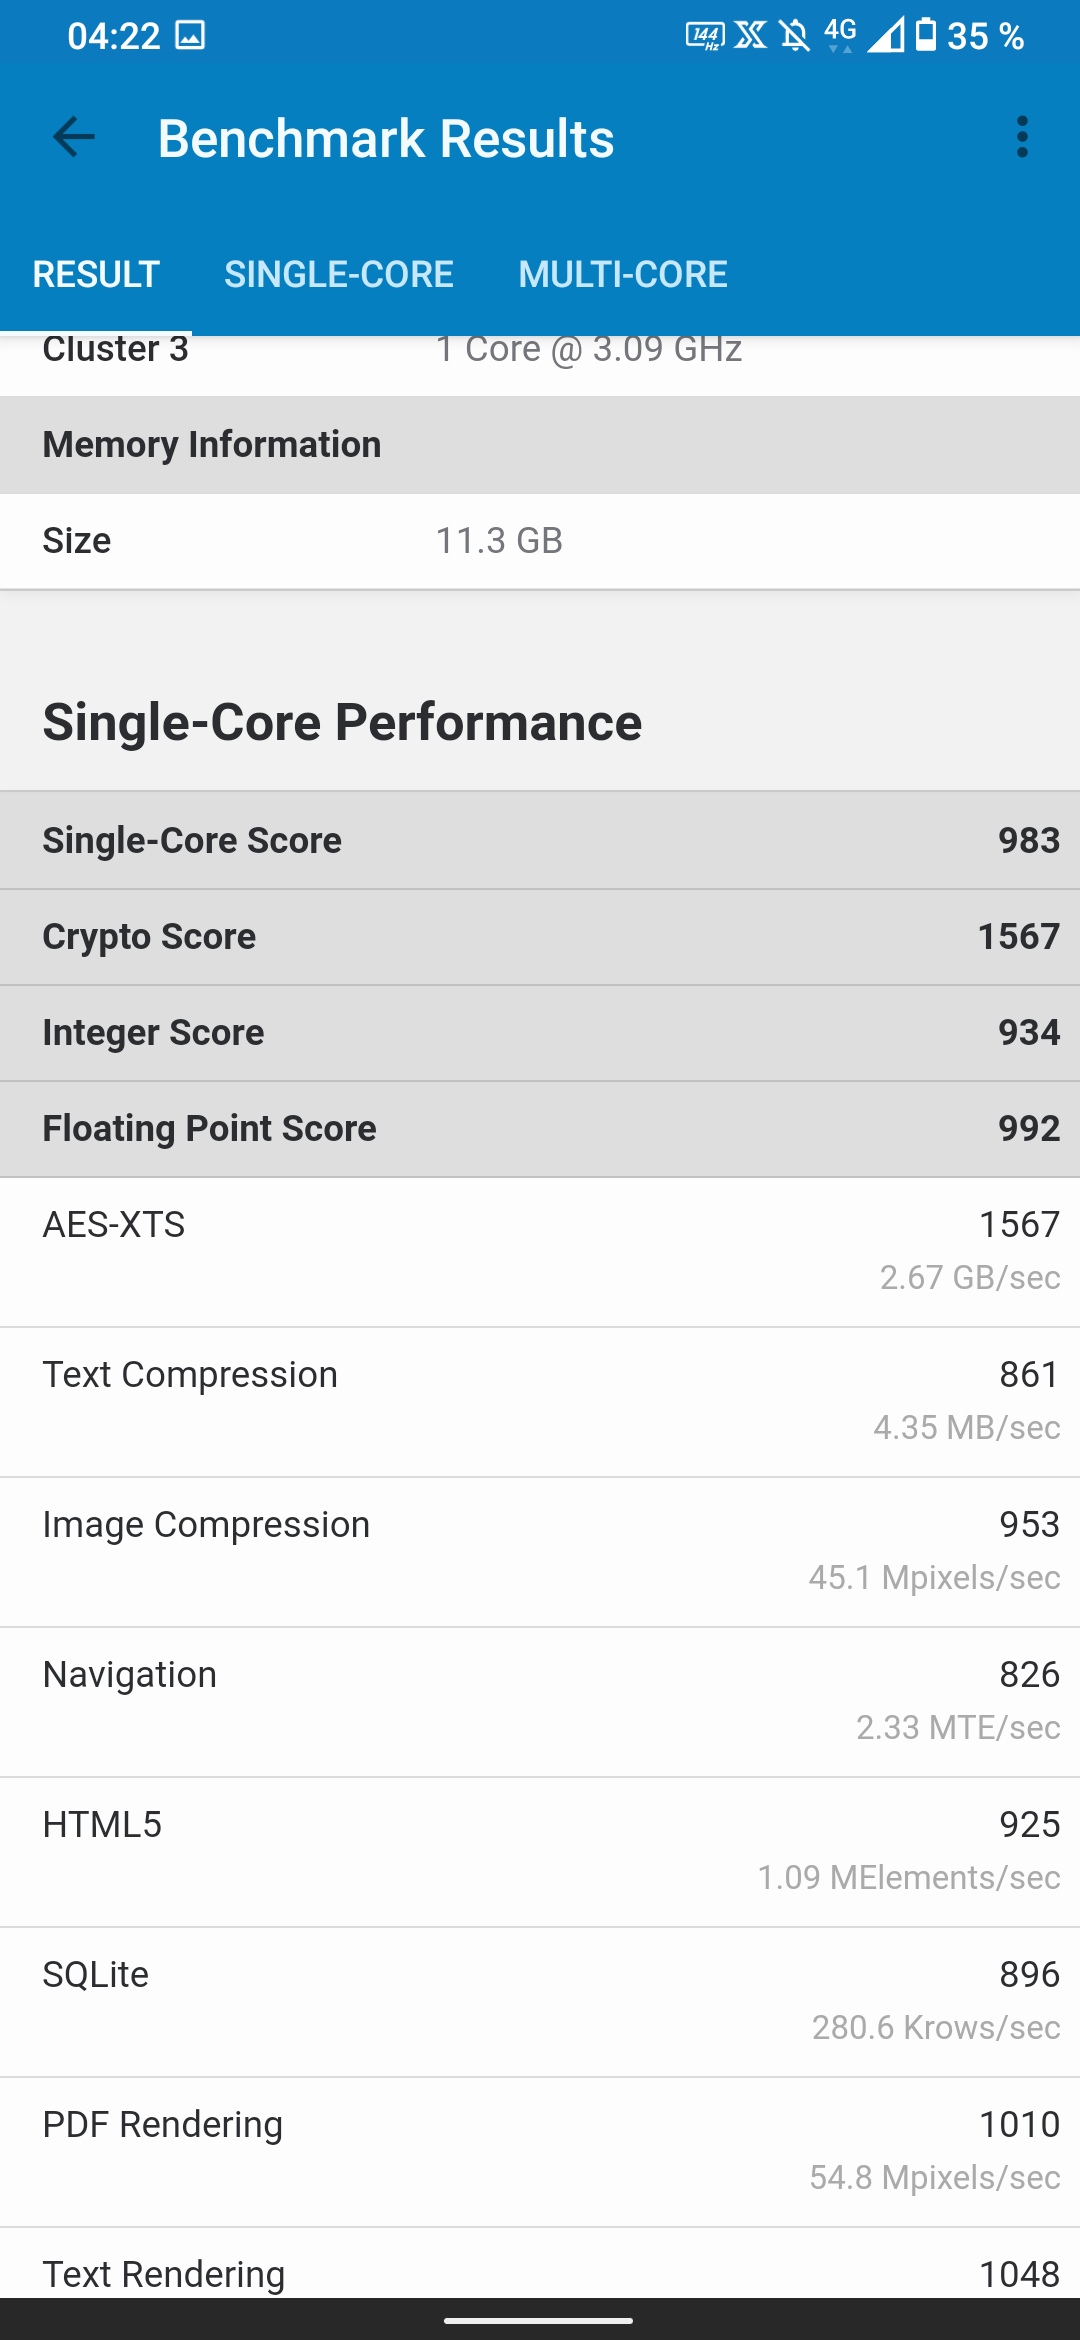Tap the 144Hz refresh rate status icon

(x=704, y=36)
